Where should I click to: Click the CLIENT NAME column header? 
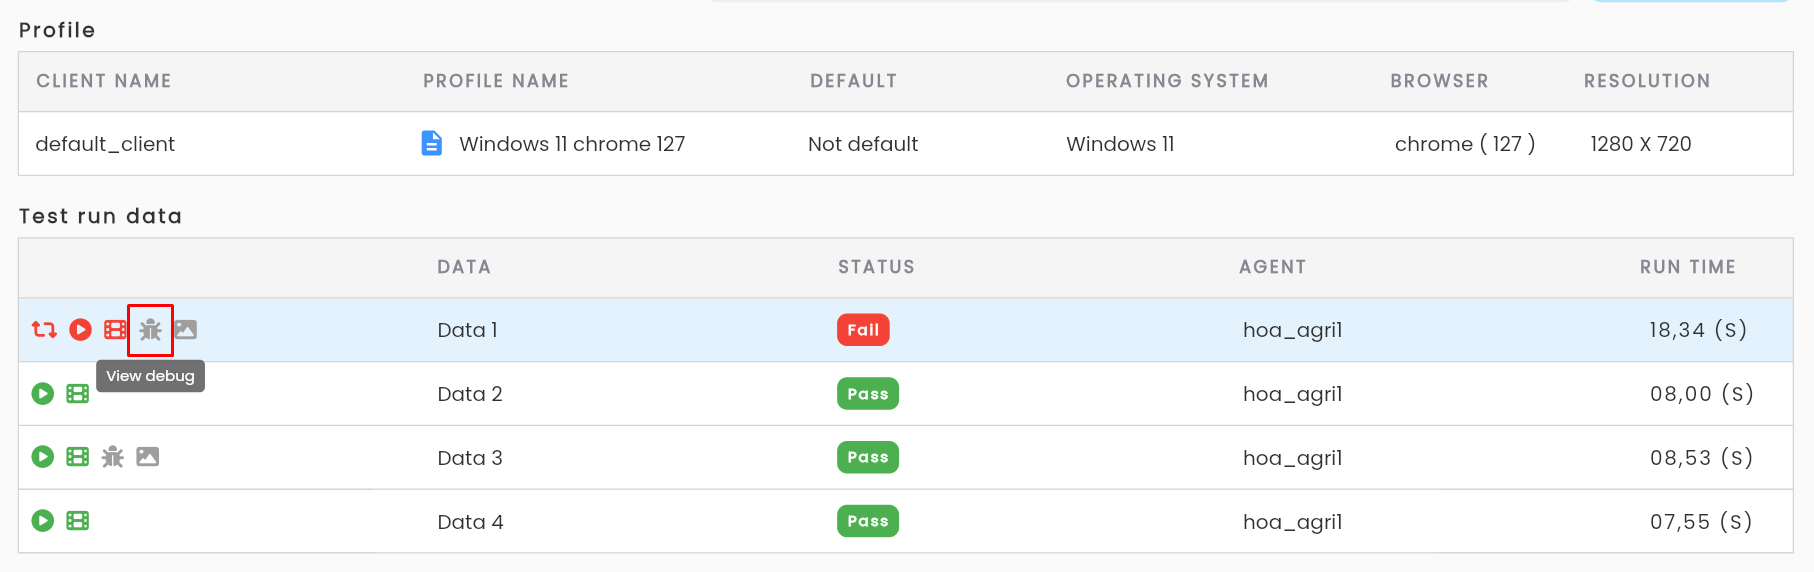pyautogui.click(x=104, y=81)
